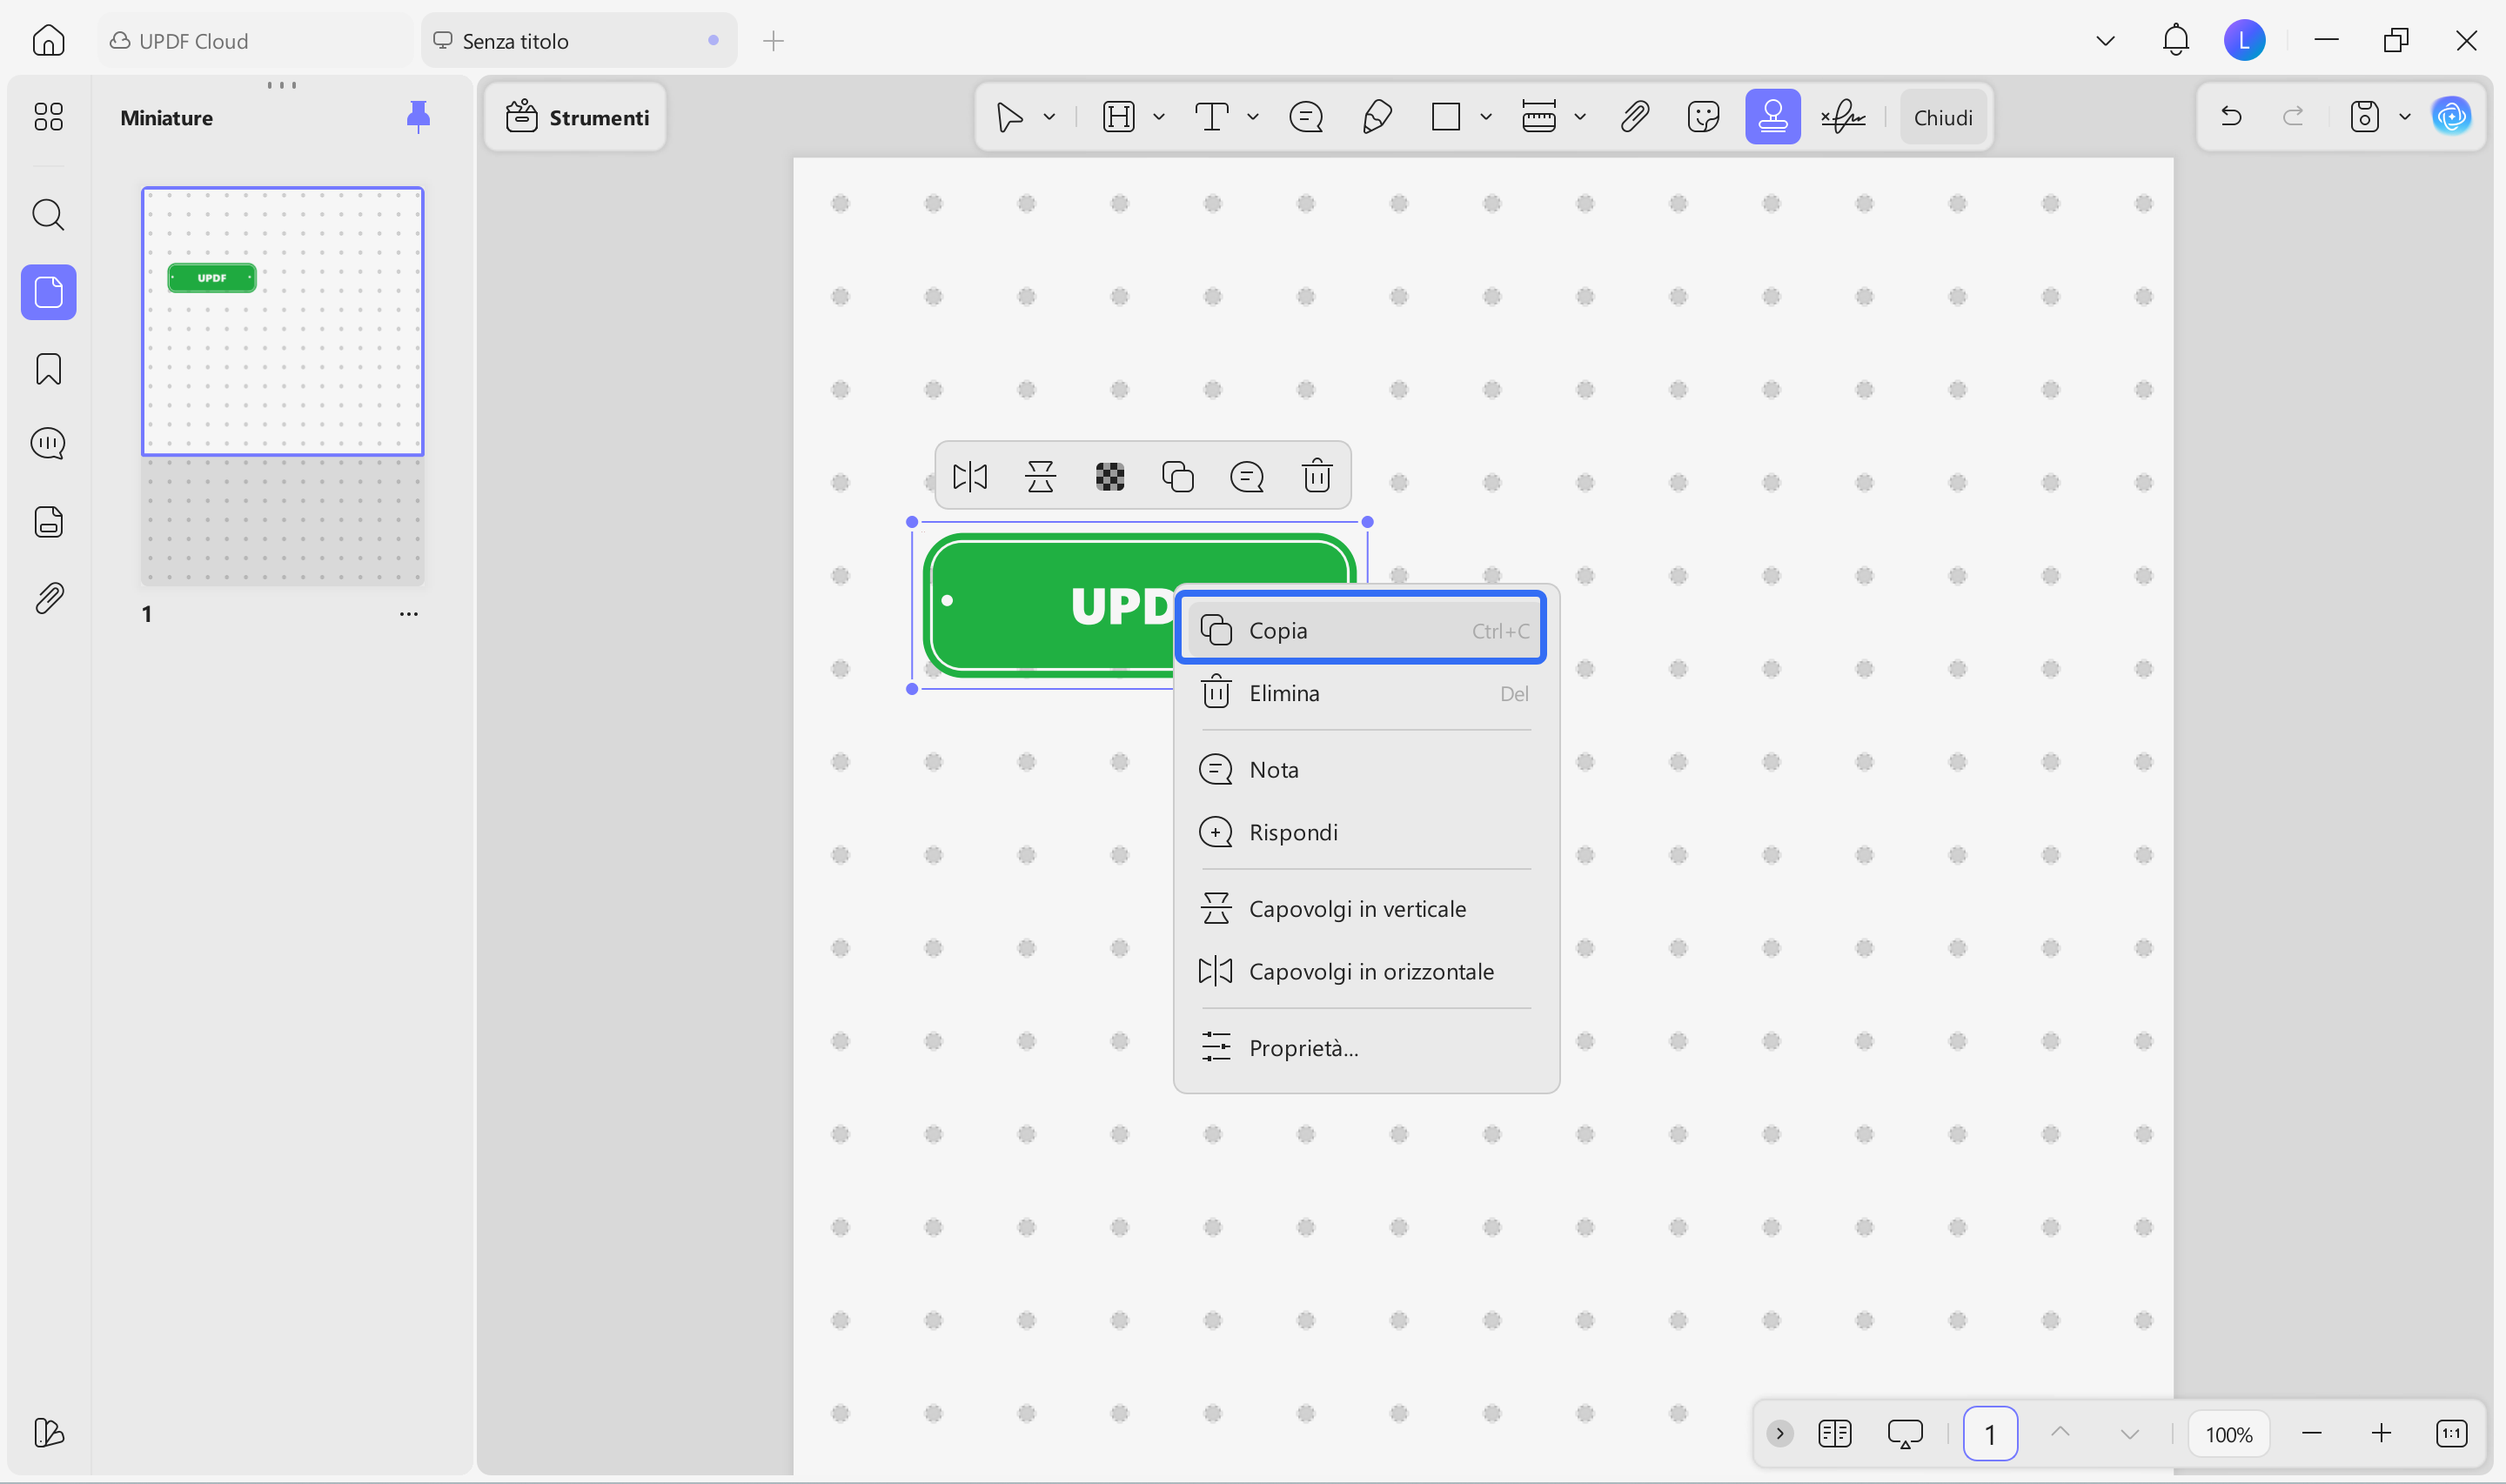The width and height of the screenshot is (2506, 1484).
Task: Undo the last action
Action: tap(2231, 117)
